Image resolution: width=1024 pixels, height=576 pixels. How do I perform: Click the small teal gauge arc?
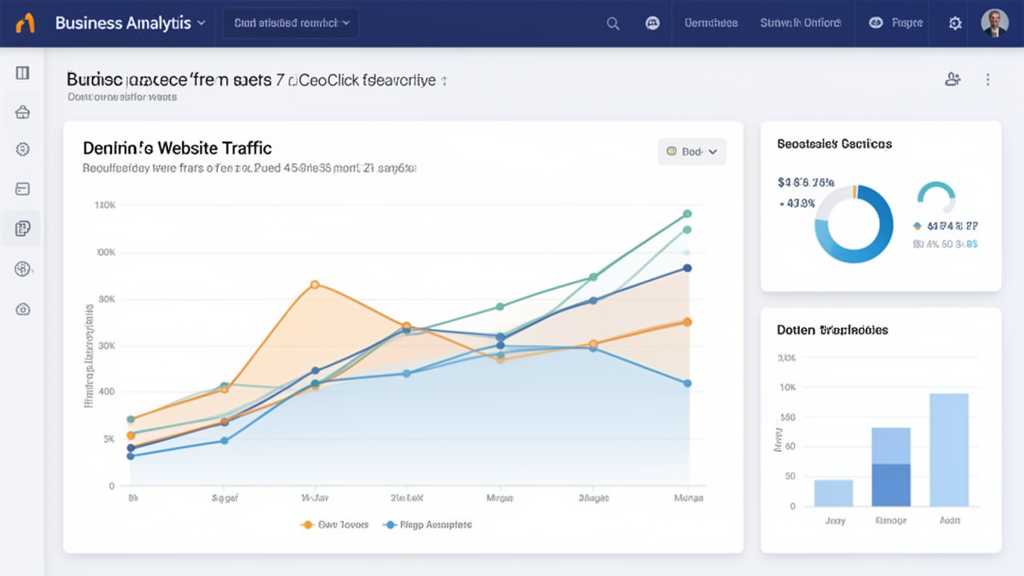936,195
